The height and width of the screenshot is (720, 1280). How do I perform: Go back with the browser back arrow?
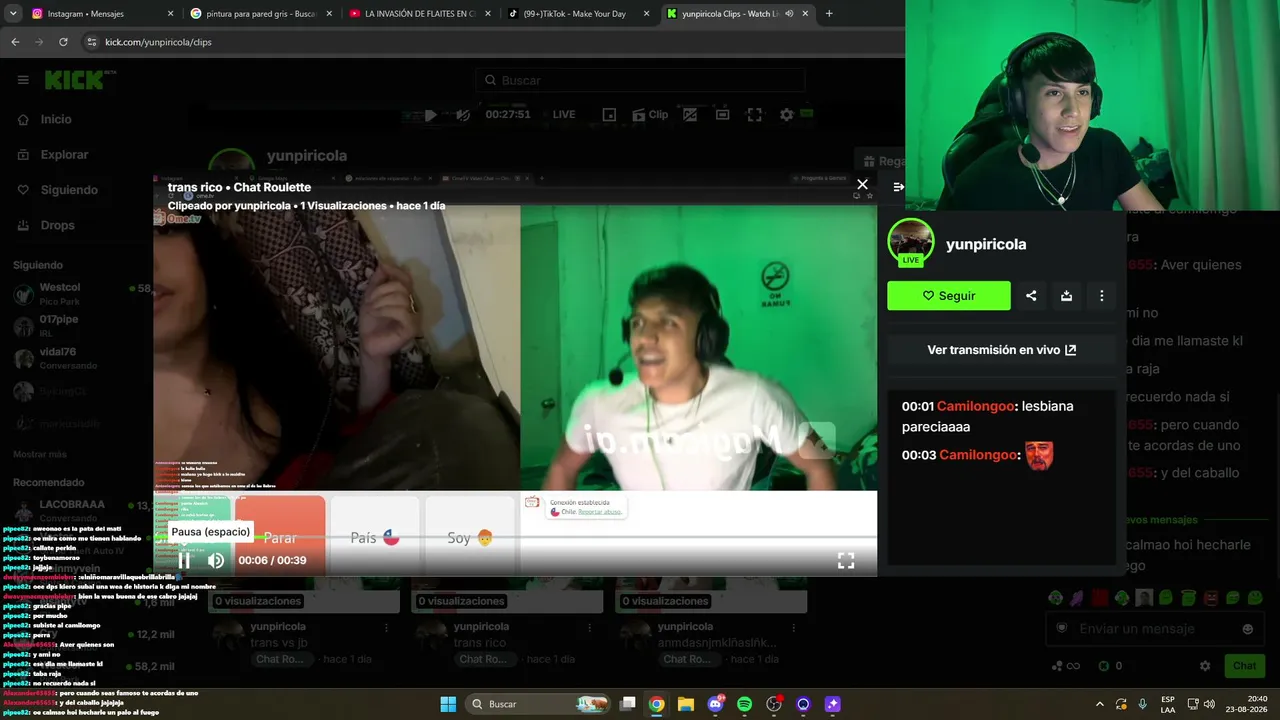coord(15,42)
